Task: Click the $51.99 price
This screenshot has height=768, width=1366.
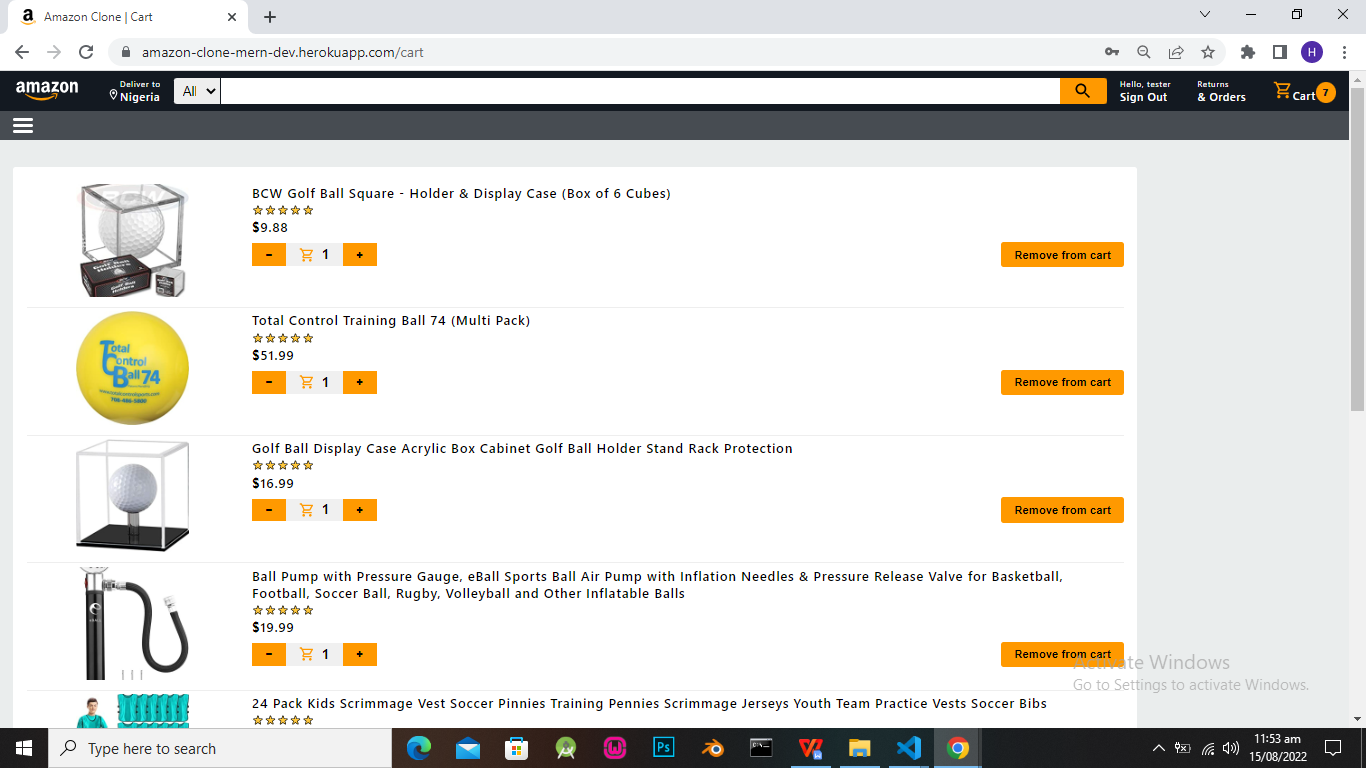Action: tap(273, 355)
